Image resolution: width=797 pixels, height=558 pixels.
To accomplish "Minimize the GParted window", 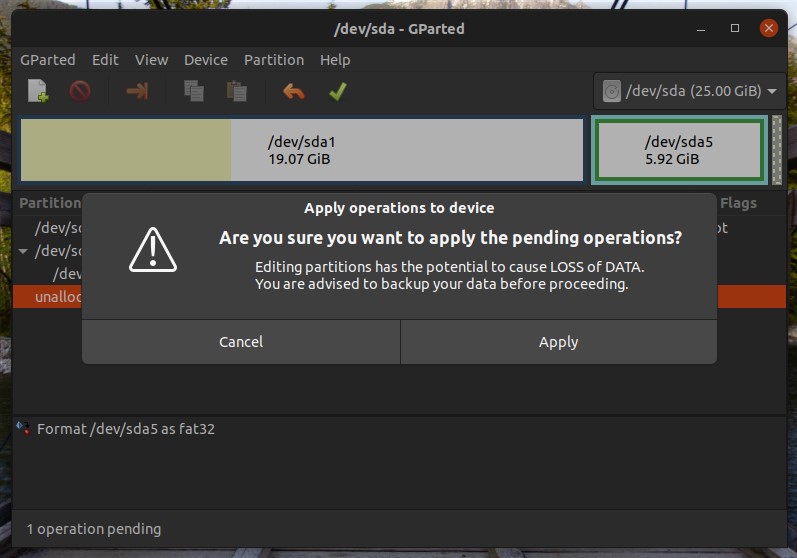I will click(701, 28).
